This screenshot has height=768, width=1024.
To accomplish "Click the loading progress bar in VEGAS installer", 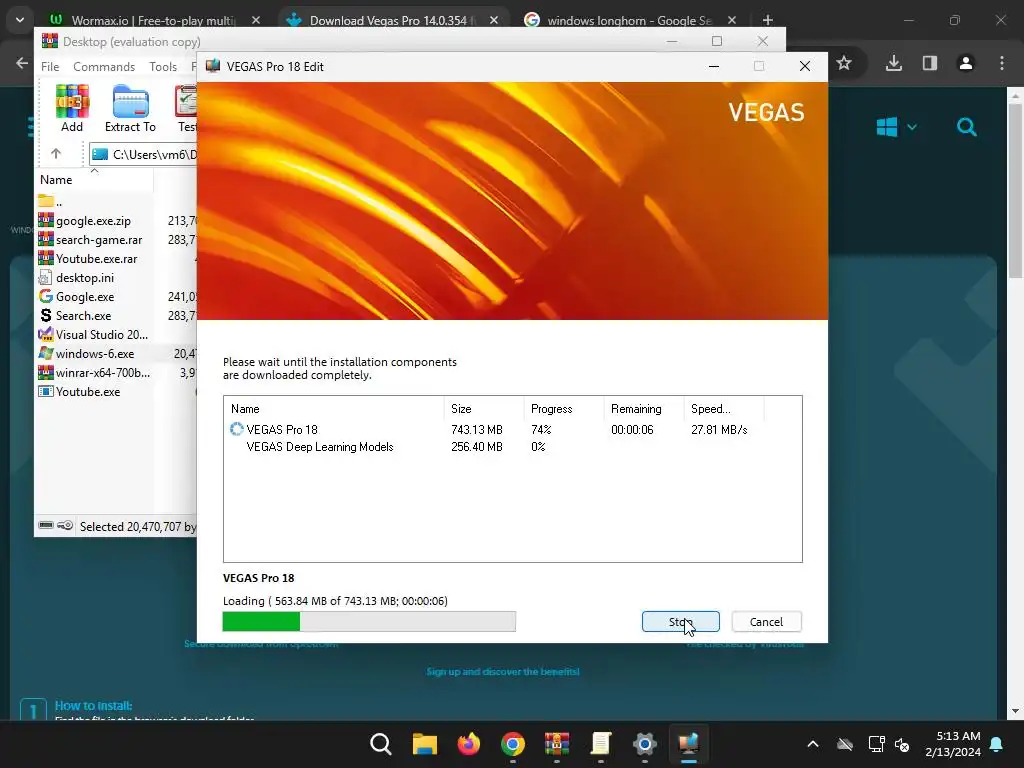I will pos(369,622).
